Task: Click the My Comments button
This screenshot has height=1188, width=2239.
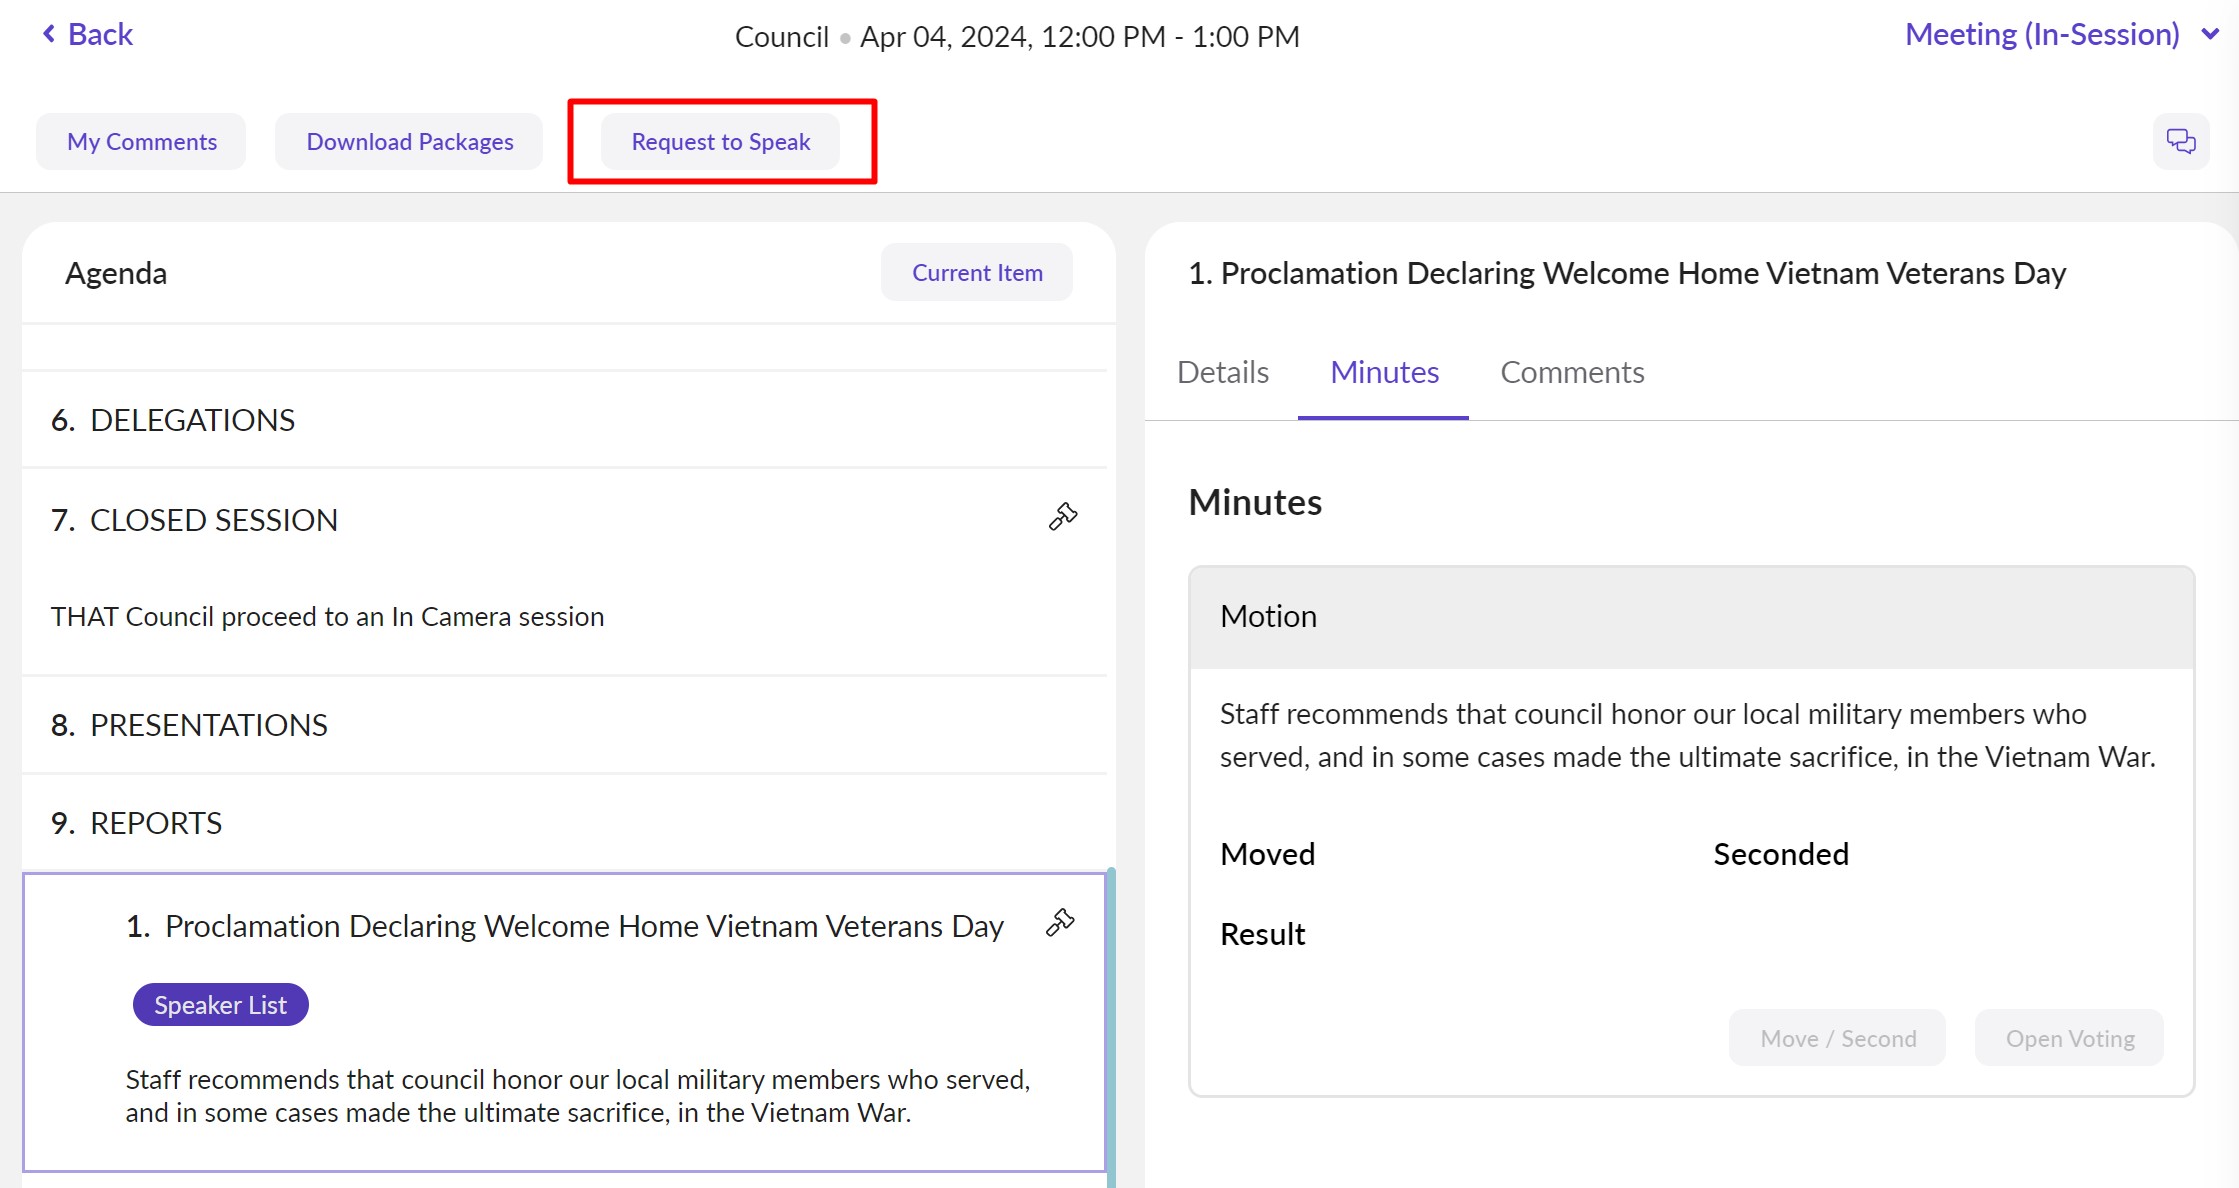Action: pyautogui.click(x=142, y=142)
